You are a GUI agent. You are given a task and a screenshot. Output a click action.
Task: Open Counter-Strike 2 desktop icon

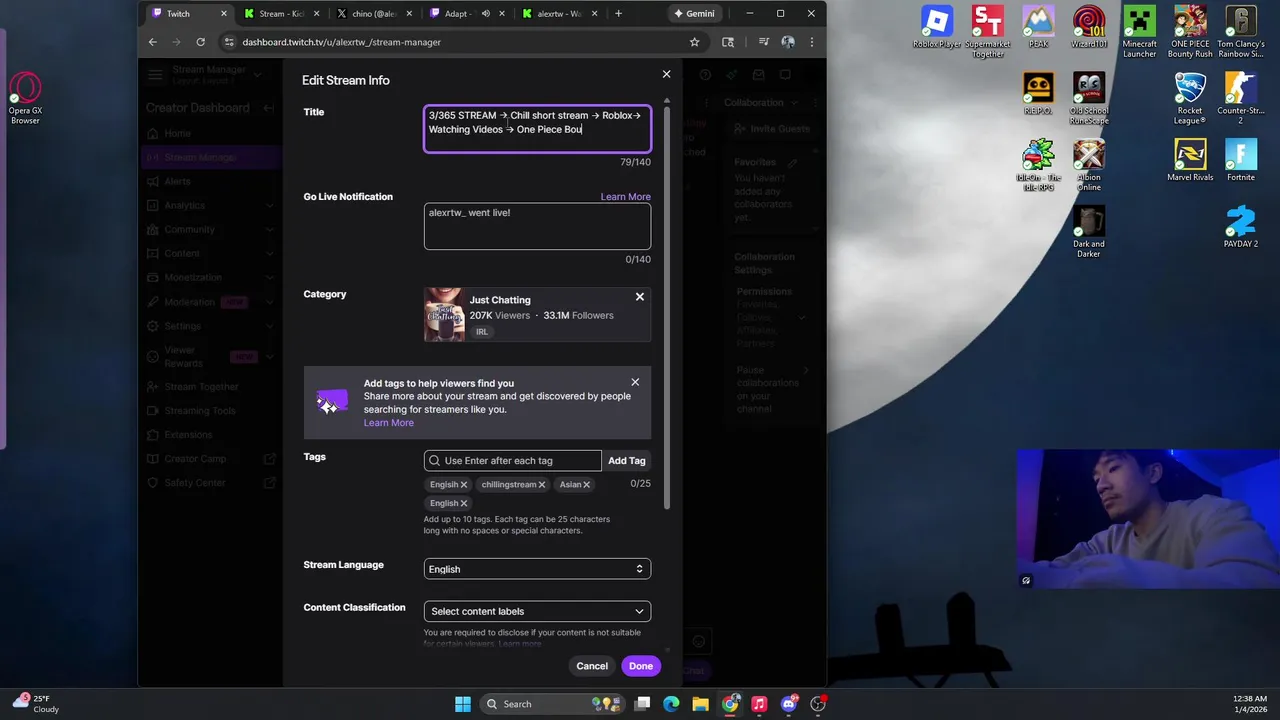click(1241, 98)
